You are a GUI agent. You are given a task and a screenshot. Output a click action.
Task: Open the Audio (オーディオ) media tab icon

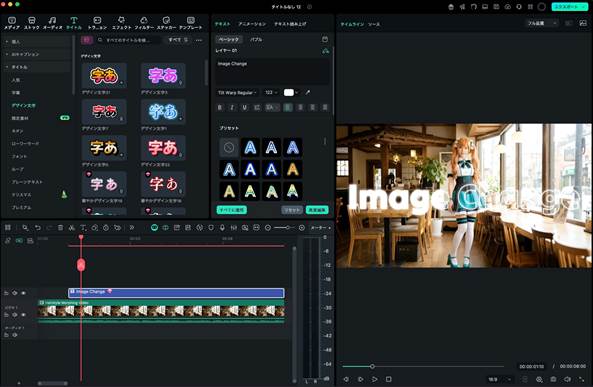tap(53, 23)
